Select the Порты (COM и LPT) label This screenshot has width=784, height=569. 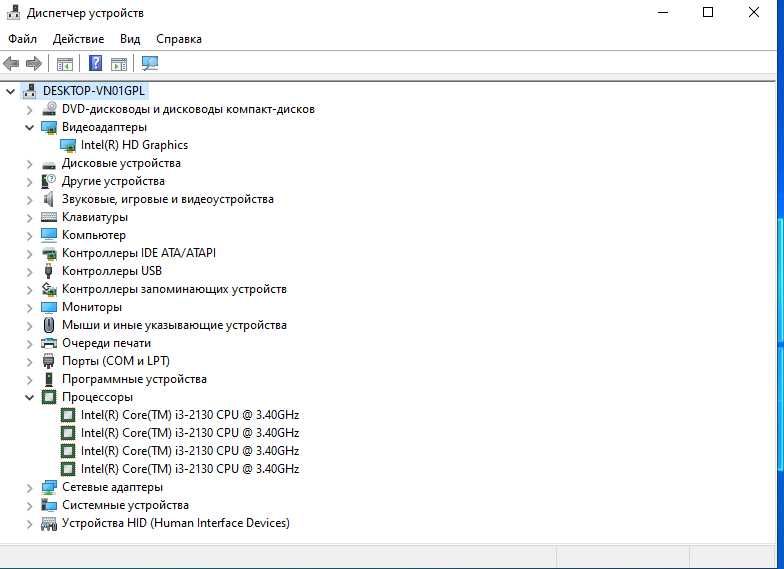[116, 361]
